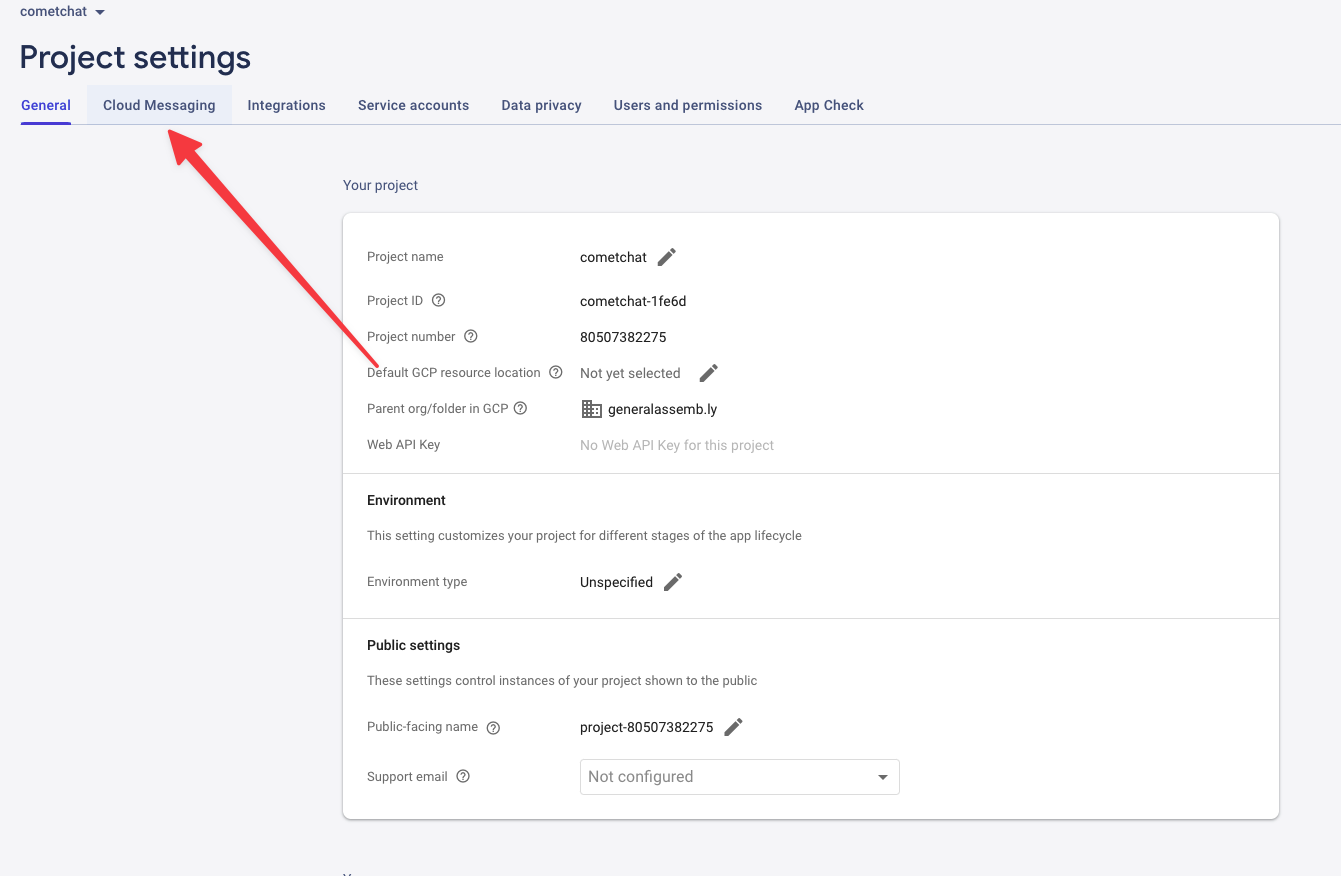Viewport: 1341px width, 876px height.
Task: Open the Users and permissions tab
Action: (x=688, y=105)
